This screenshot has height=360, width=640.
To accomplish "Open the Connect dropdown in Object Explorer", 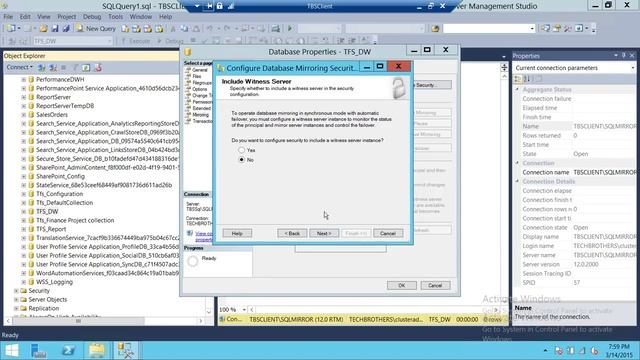I will [x=19, y=67].
